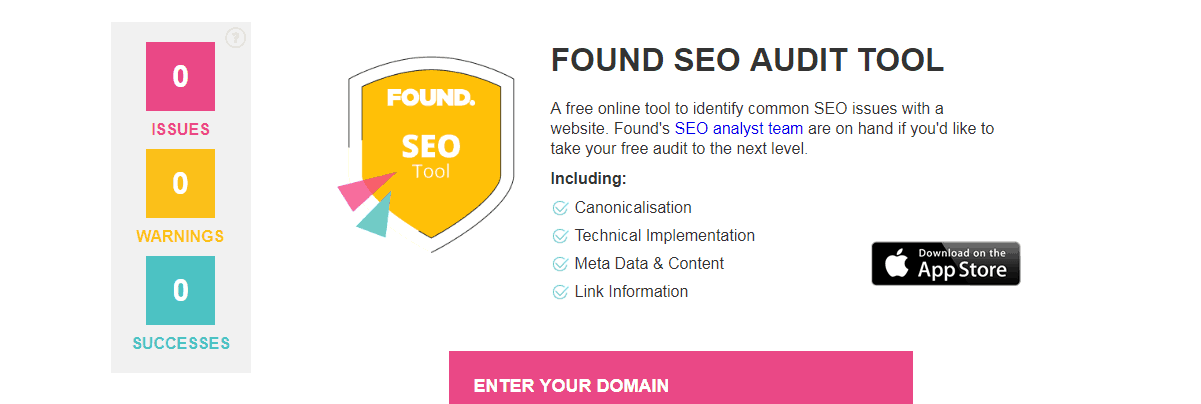Click the Link Information list item text
This screenshot has width=1201, height=404.
click(x=631, y=292)
